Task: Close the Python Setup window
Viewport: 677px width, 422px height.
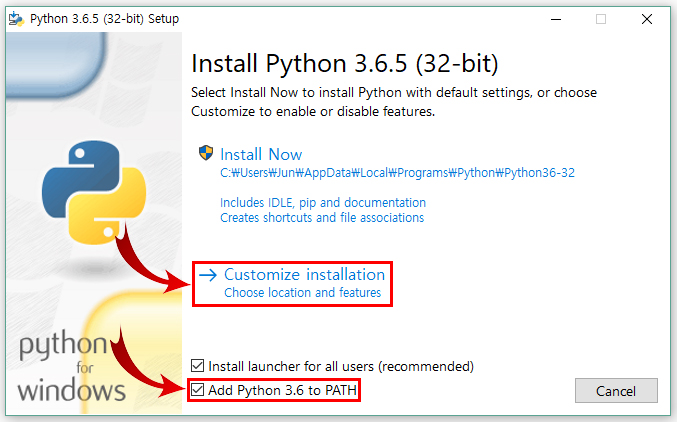Action: tap(647, 19)
